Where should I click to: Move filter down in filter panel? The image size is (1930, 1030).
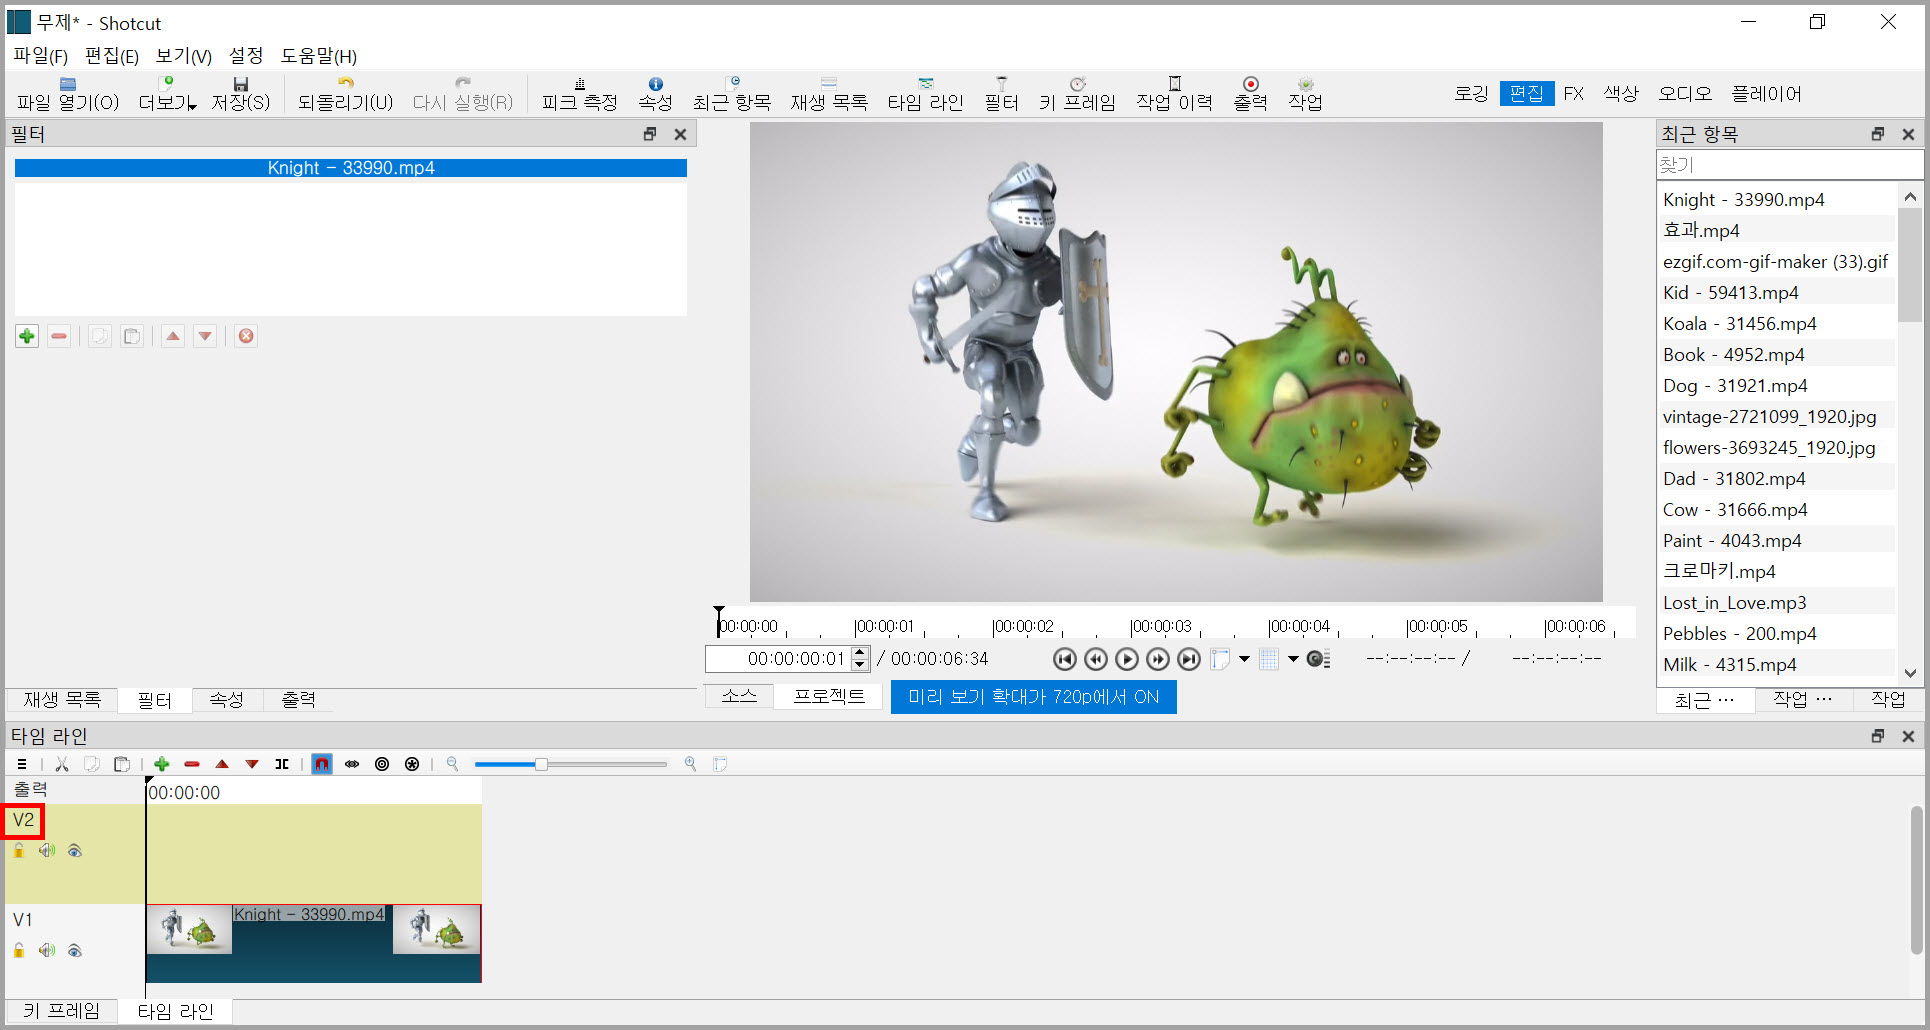point(205,336)
